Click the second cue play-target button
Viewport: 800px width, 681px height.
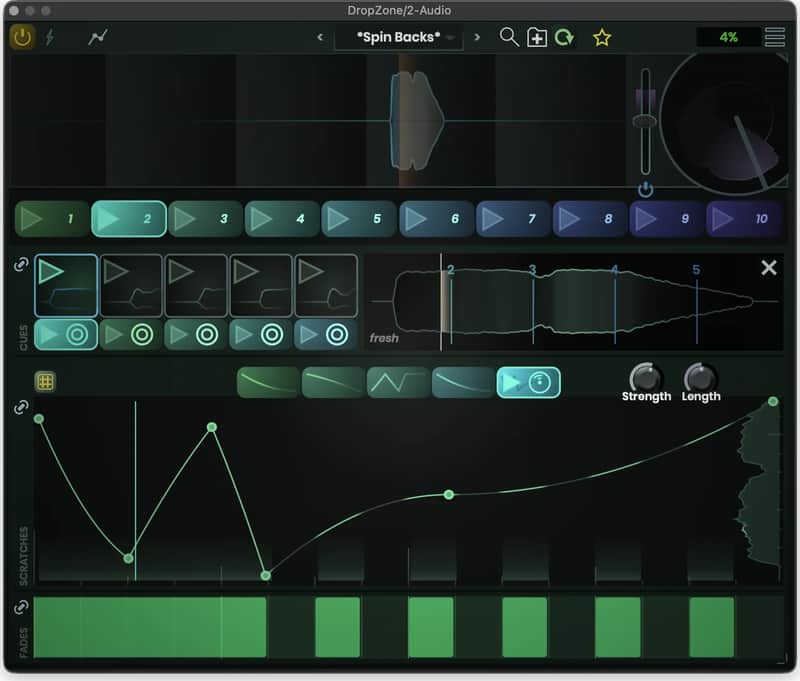[131, 335]
